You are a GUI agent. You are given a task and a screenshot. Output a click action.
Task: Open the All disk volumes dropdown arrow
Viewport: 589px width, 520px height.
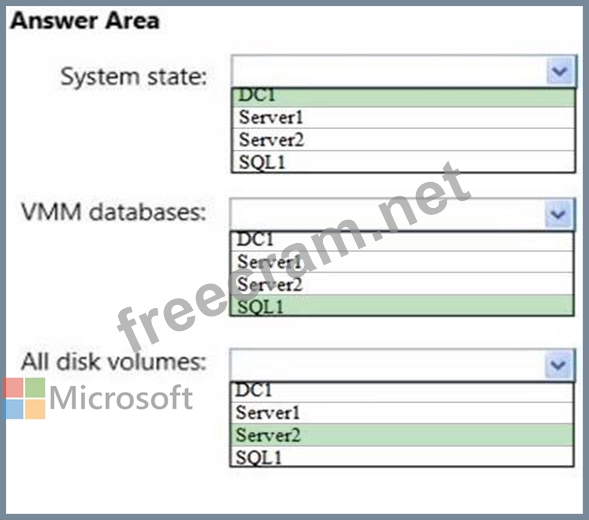558,364
